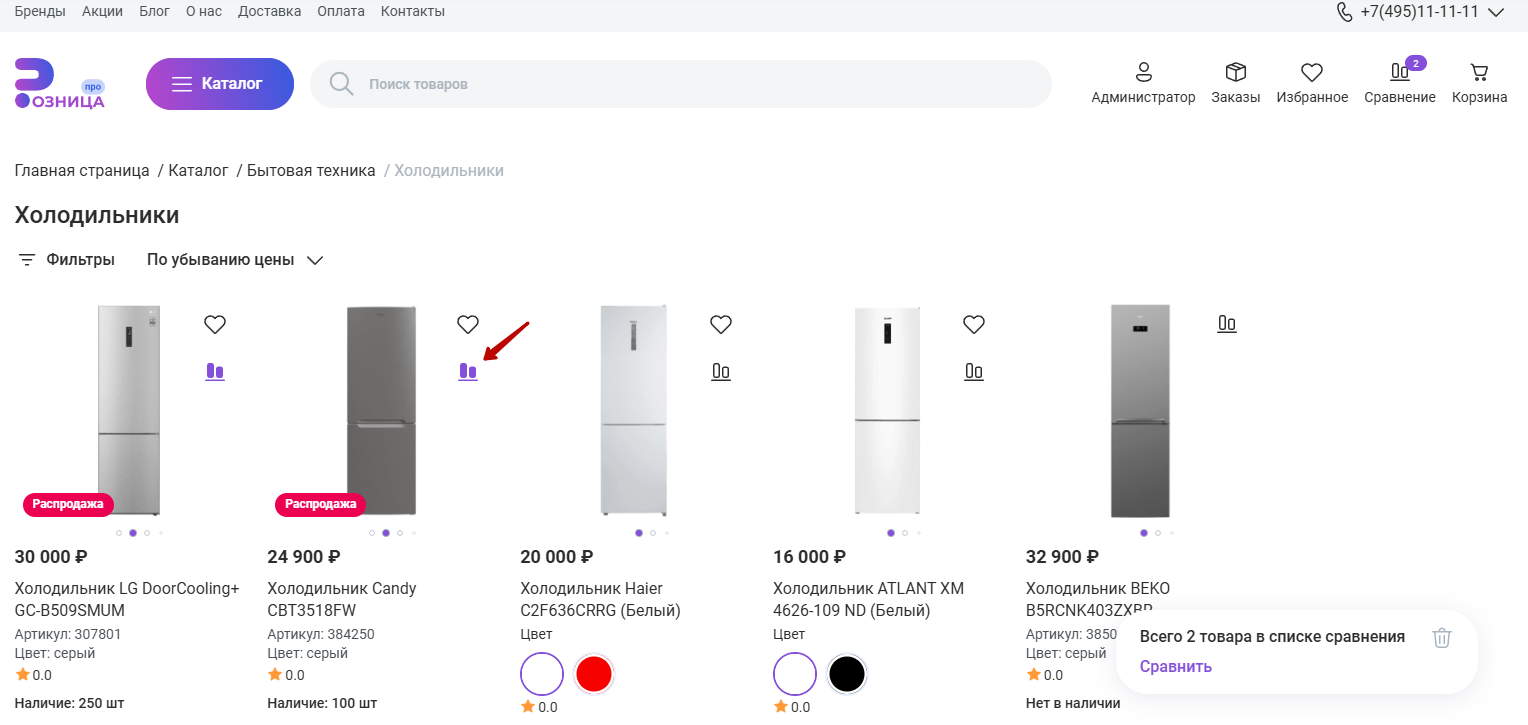Go to Бытовая техника breadcrumb
The width and height of the screenshot is (1528, 725).
point(311,171)
